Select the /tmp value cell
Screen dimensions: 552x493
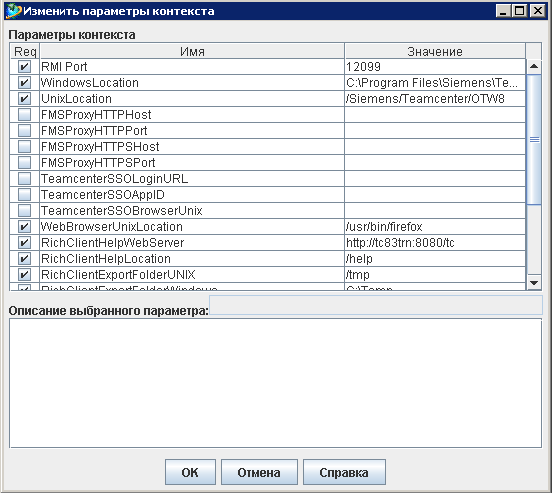point(435,274)
